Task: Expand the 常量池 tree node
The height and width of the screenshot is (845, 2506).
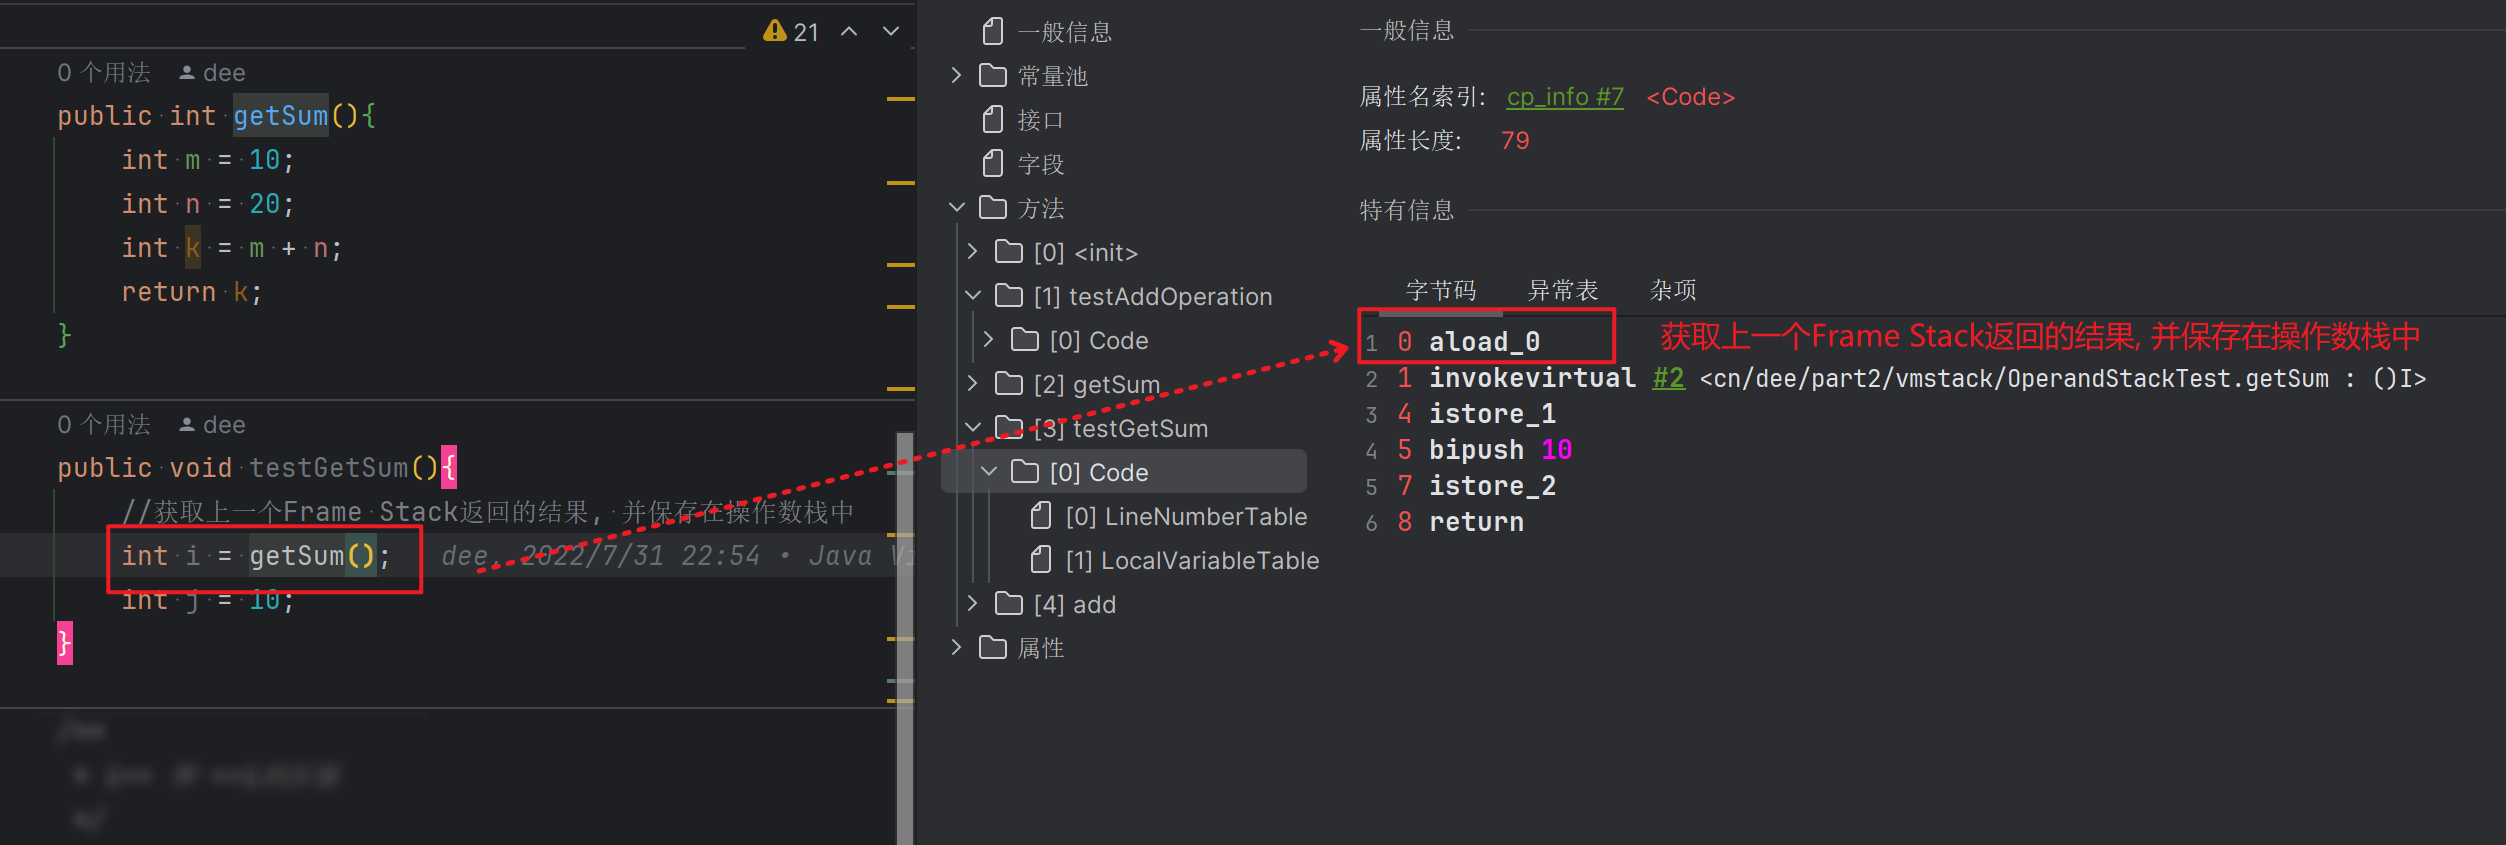Action: [x=956, y=76]
